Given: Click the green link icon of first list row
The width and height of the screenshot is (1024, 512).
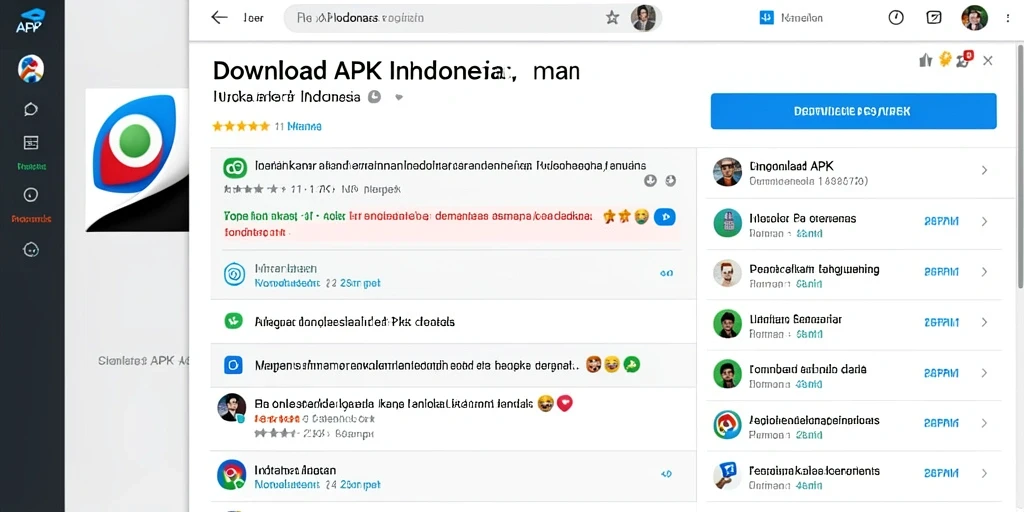Looking at the screenshot, I should coord(234,168).
